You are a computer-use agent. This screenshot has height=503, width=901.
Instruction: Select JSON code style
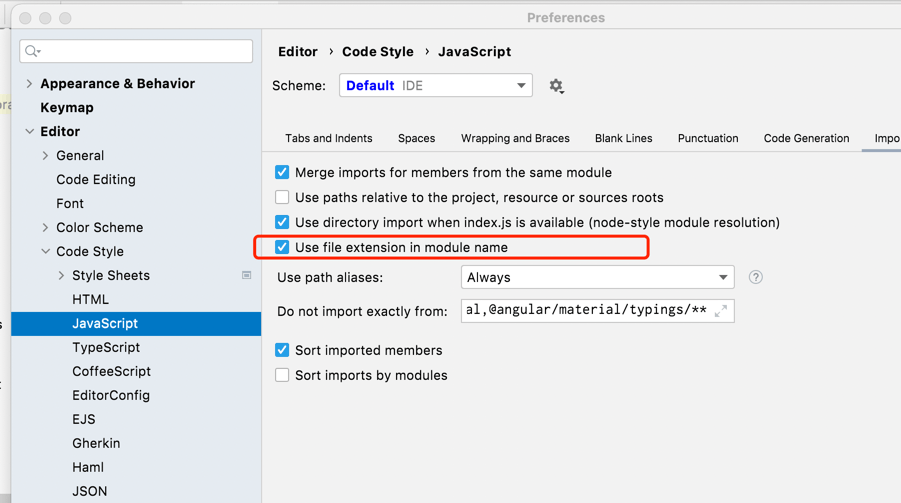(x=90, y=492)
